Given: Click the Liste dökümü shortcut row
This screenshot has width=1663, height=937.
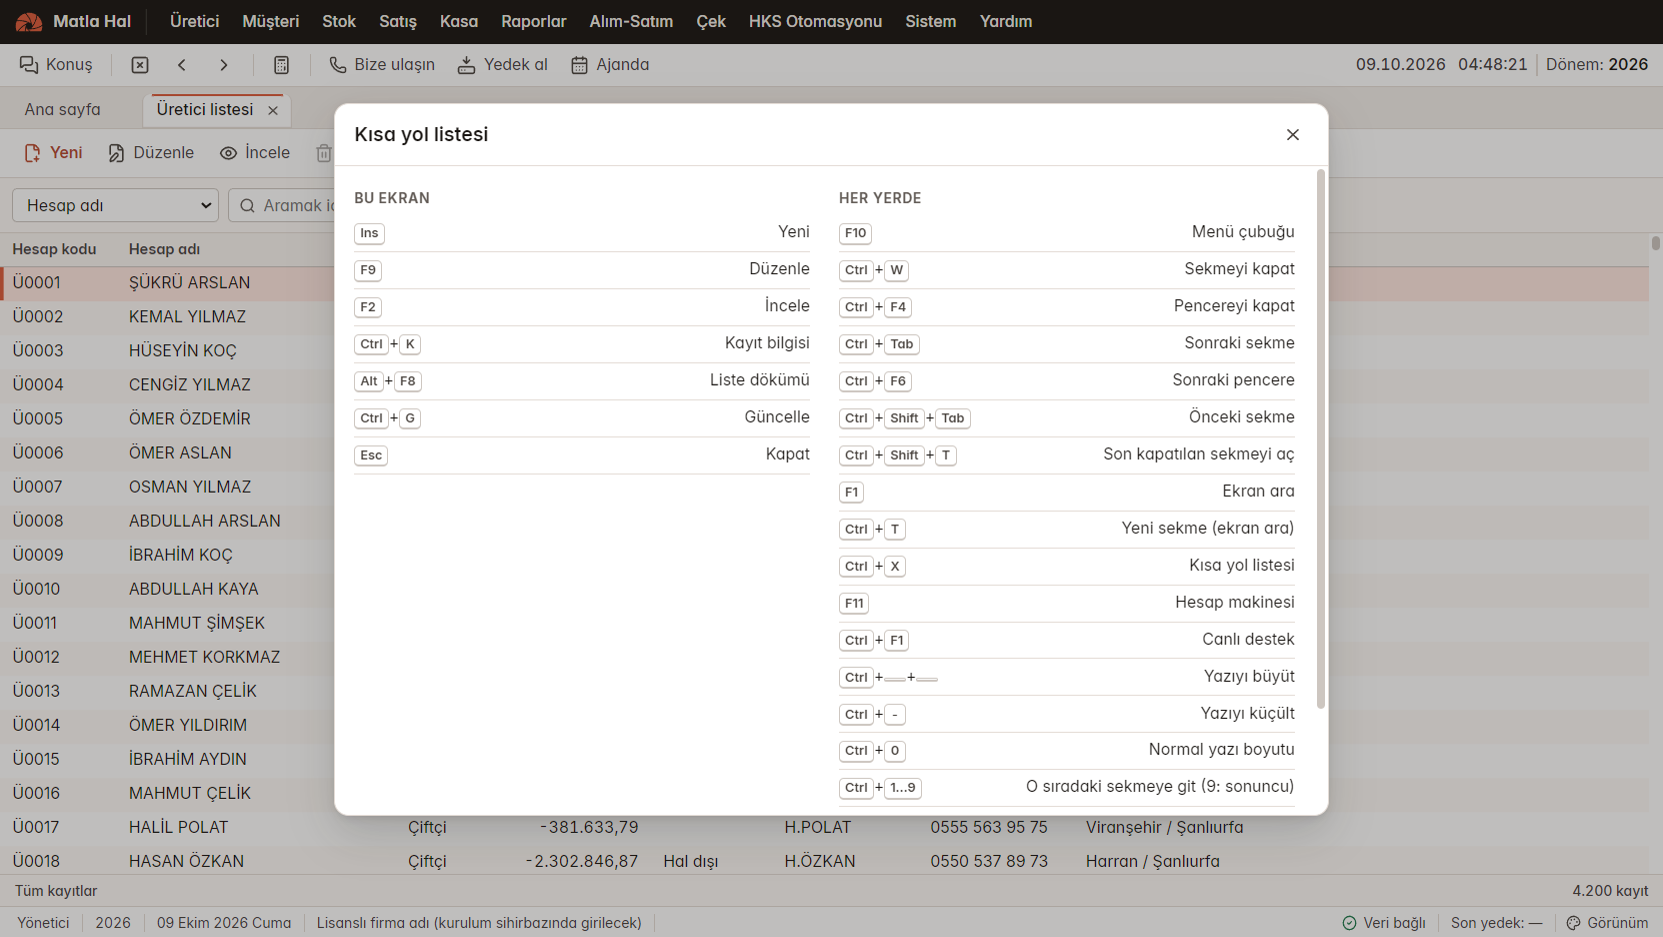Looking at the screenshot, I should click(582, 381).
